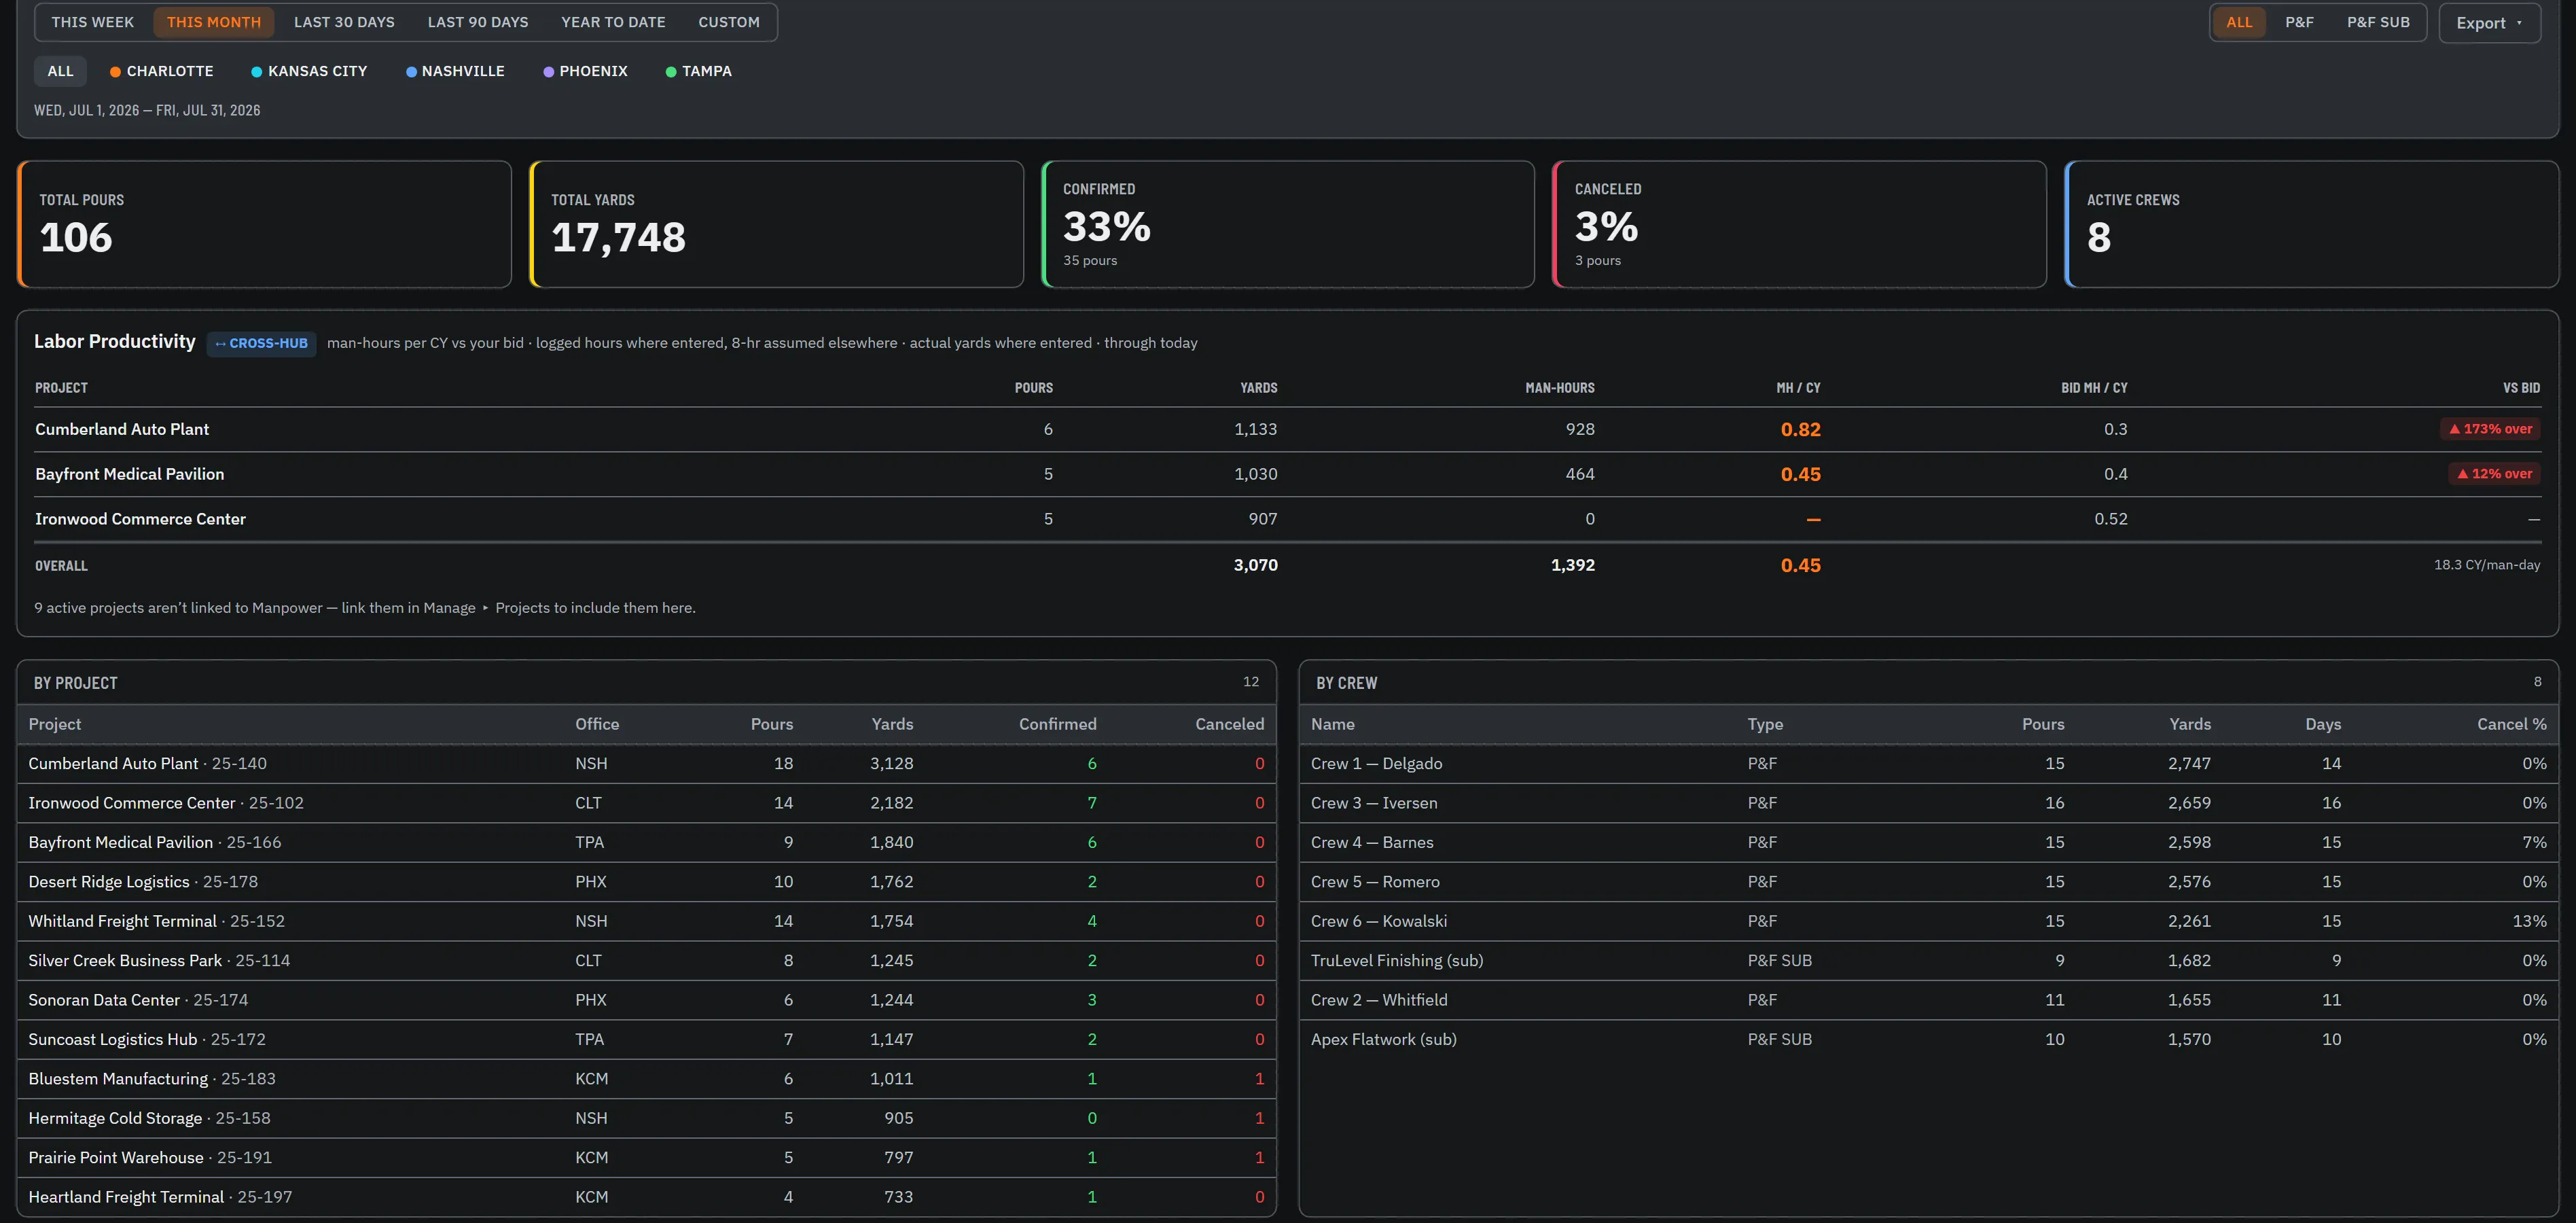
Task: Filter by NASHVILLE hub
Action: click(x=455, y=71)
